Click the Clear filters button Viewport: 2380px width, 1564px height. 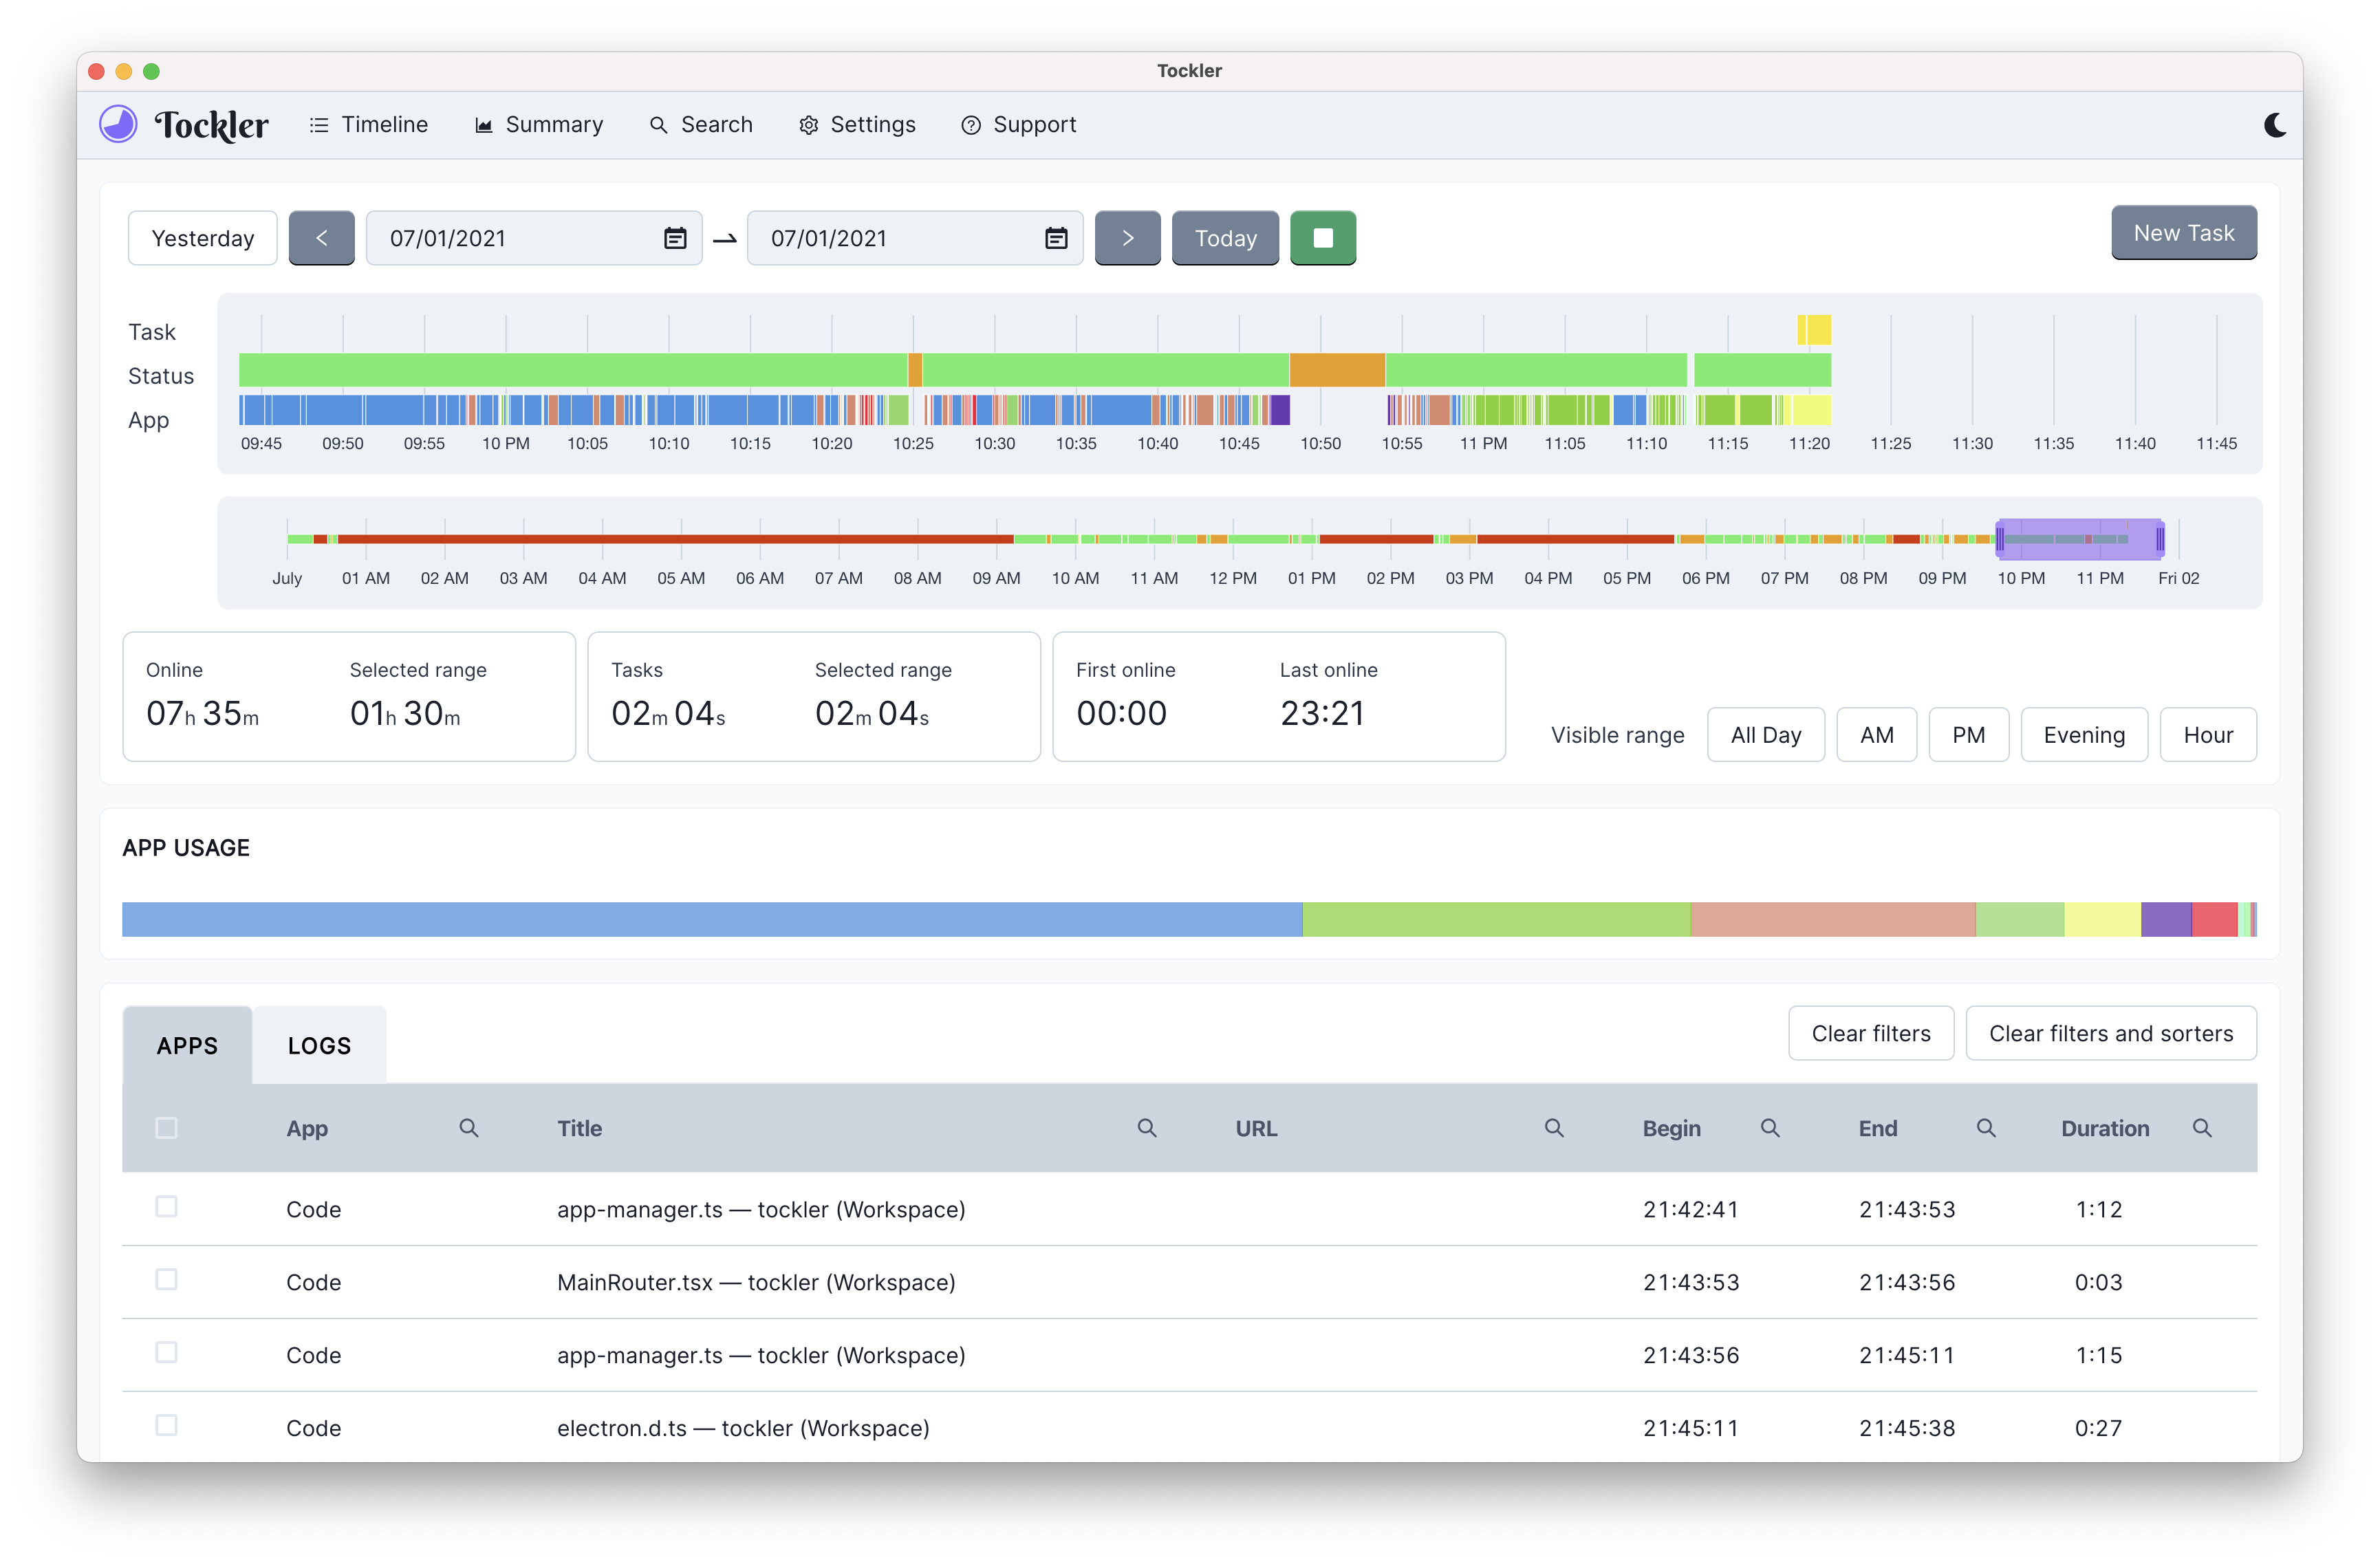pyautogui.click(x=1870, y=1033)
